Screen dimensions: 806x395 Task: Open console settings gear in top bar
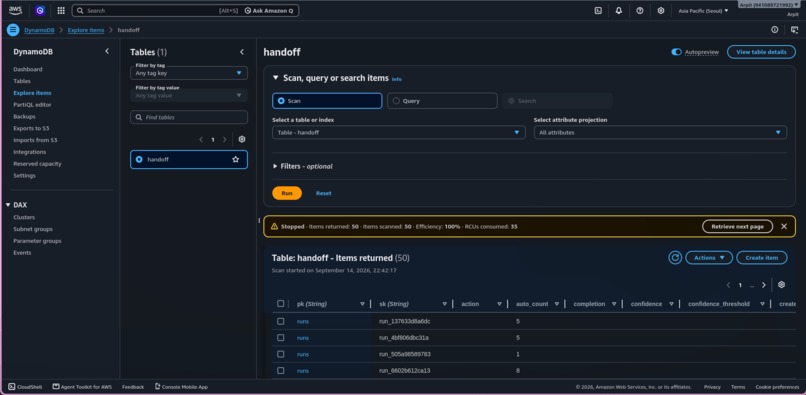coord(661,10)
